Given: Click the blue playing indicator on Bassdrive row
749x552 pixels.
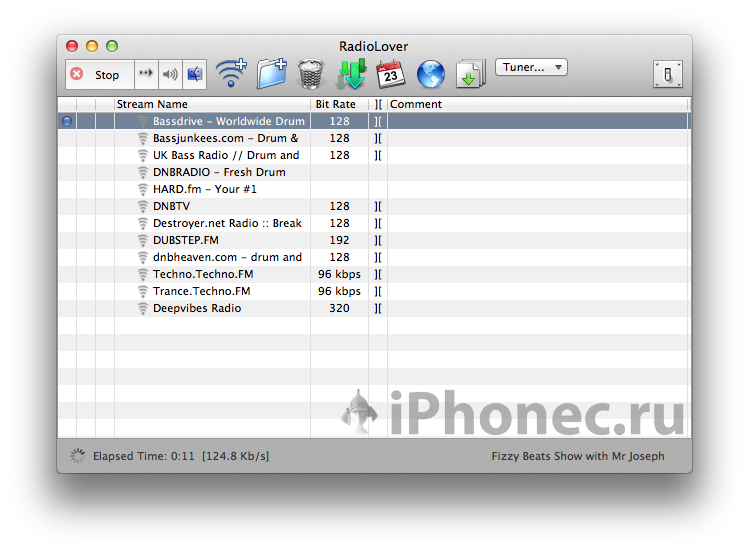Looking at the screenshot, I should tap(67, 121).
